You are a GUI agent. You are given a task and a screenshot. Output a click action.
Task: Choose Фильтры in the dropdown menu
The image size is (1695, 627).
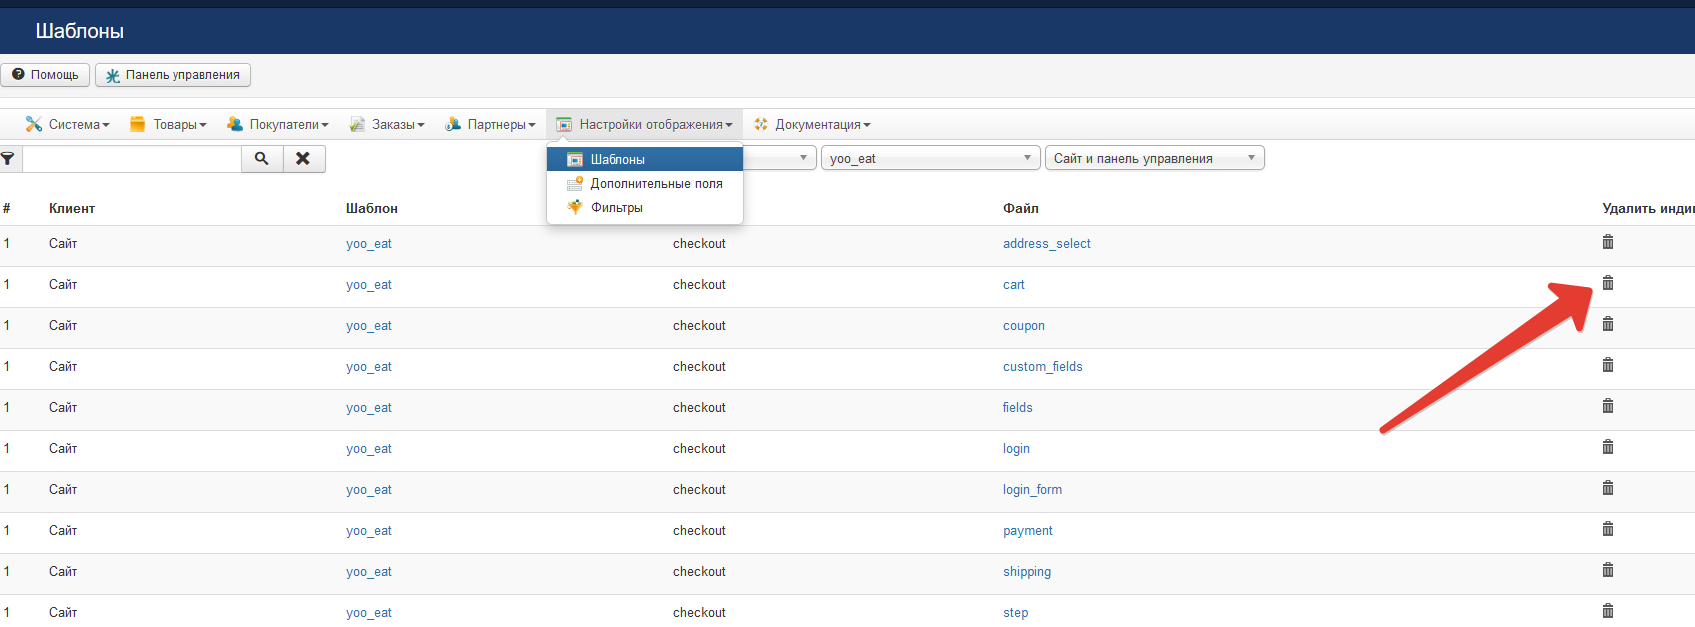click(x=616, y=208)
